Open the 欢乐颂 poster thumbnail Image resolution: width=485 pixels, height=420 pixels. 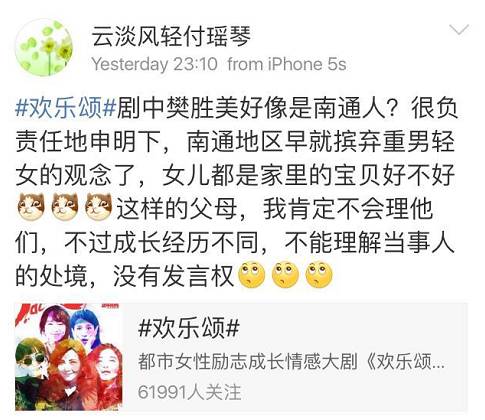(x=69, y=357)
